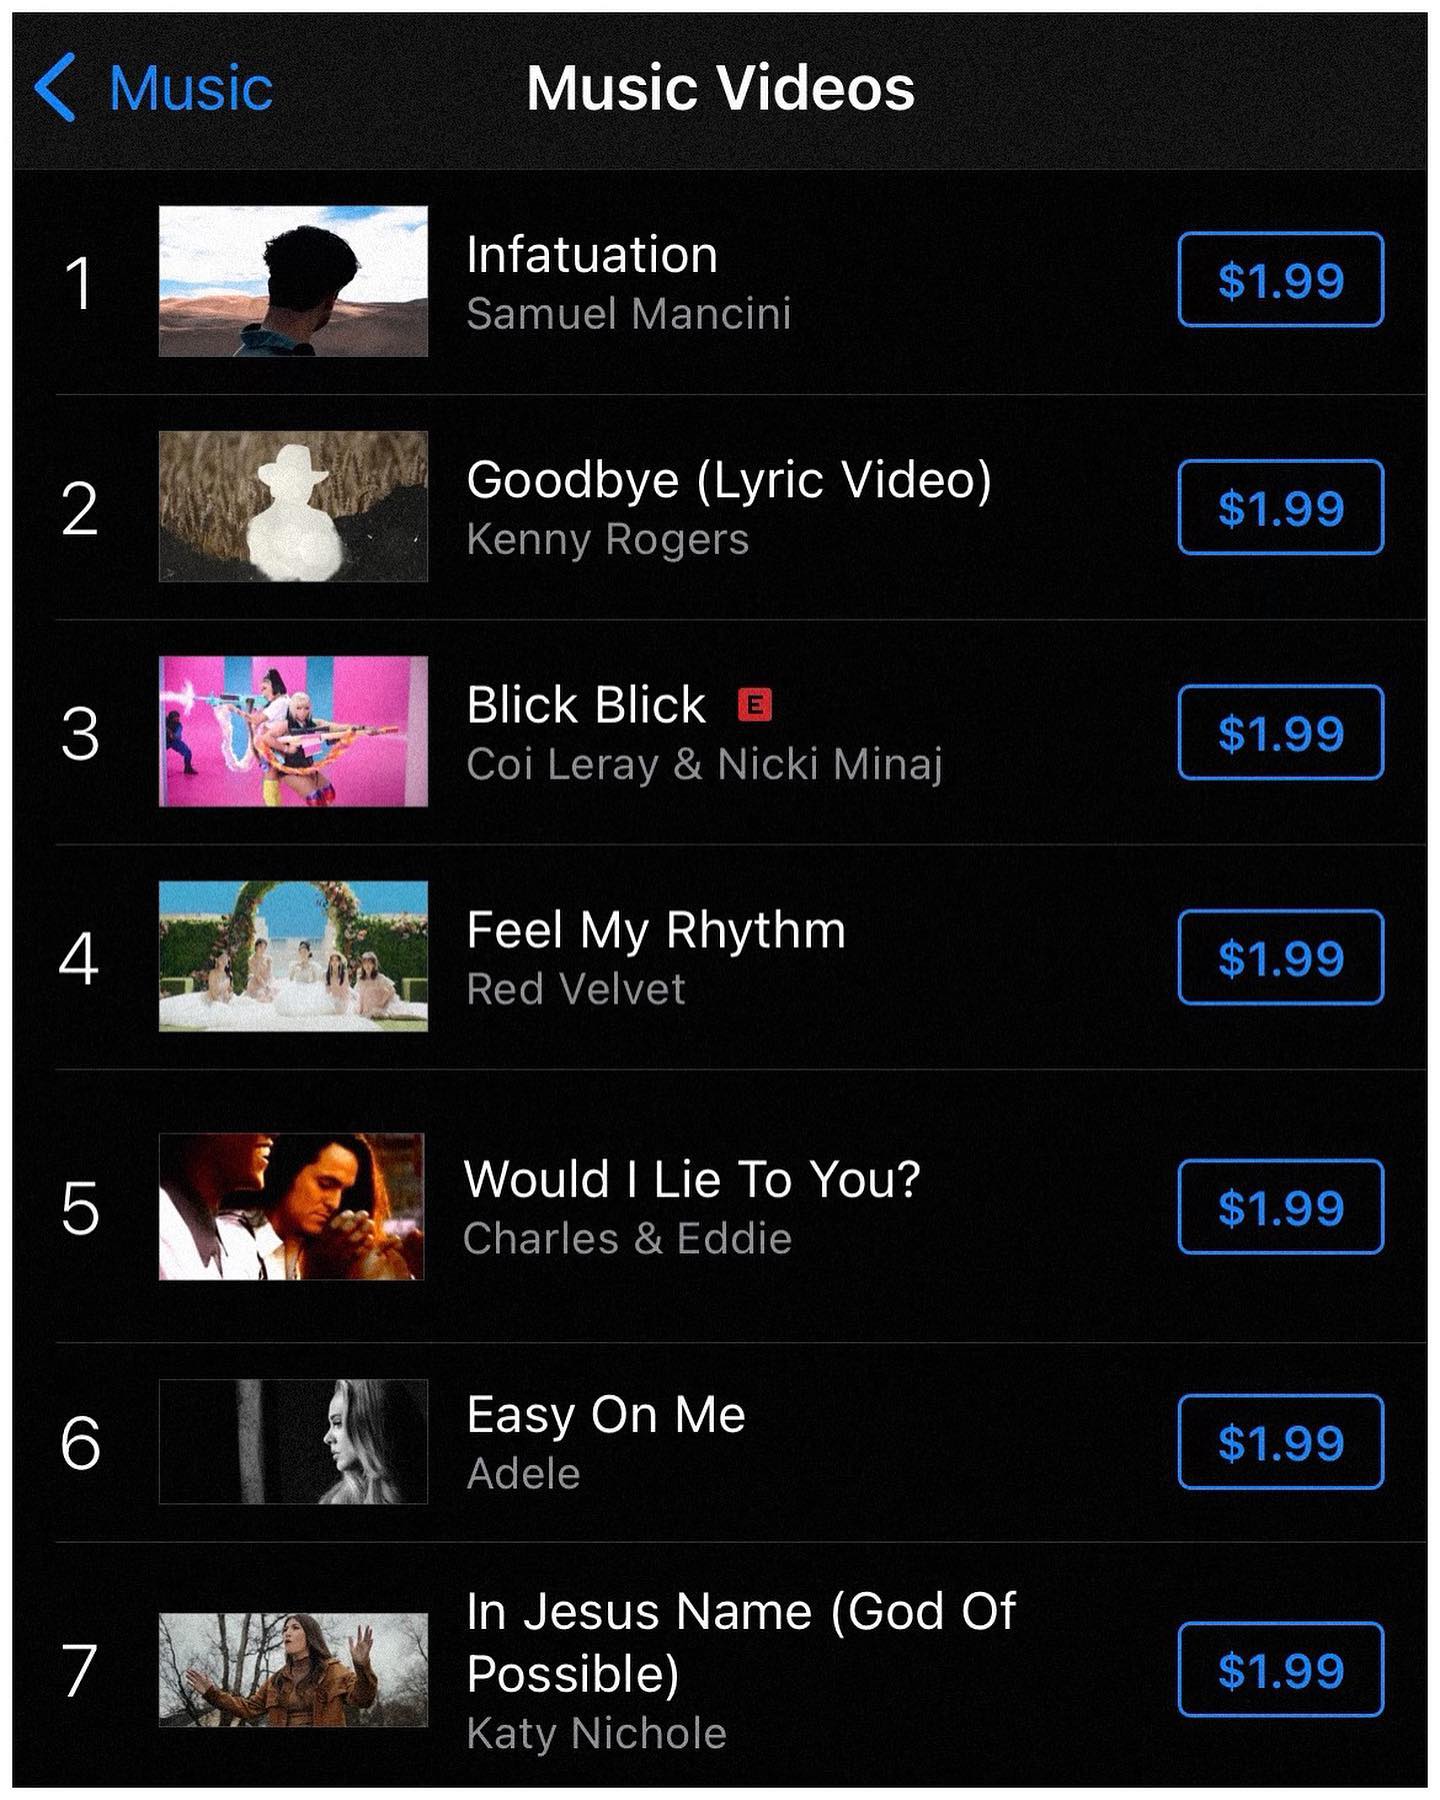Open the Kenny Rogers Goodbye thumbnail
Viewport: 1440px width, 1800px height.
tap(293, 506)
